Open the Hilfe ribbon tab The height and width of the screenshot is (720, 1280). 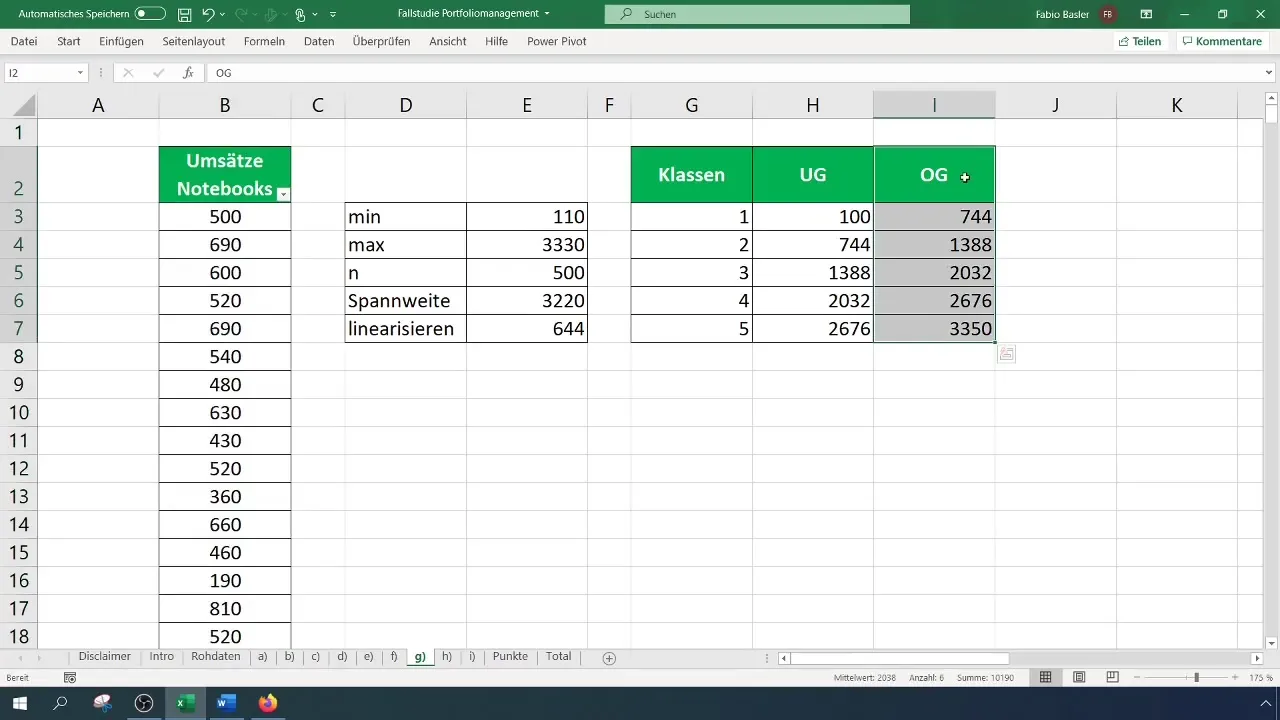tap(496, 41)
